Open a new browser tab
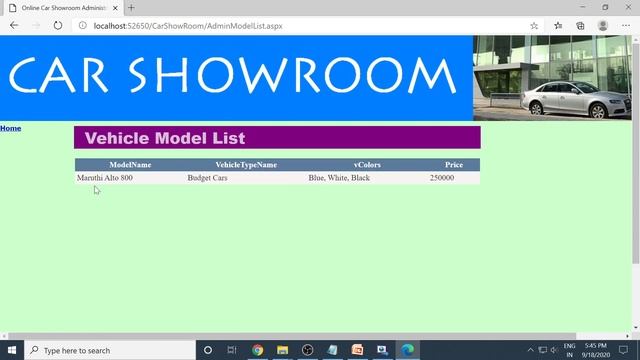640x360 pixels. (131, 7)
